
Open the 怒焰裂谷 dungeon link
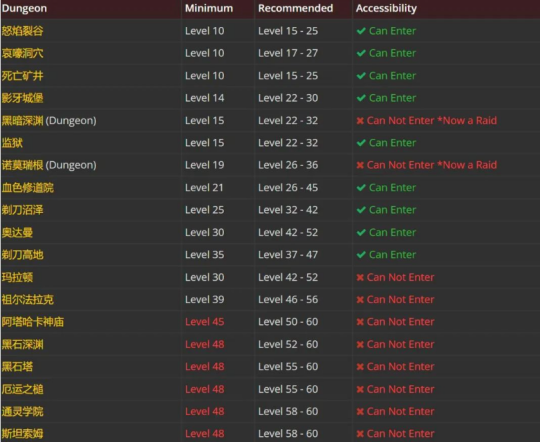[22, 31]
